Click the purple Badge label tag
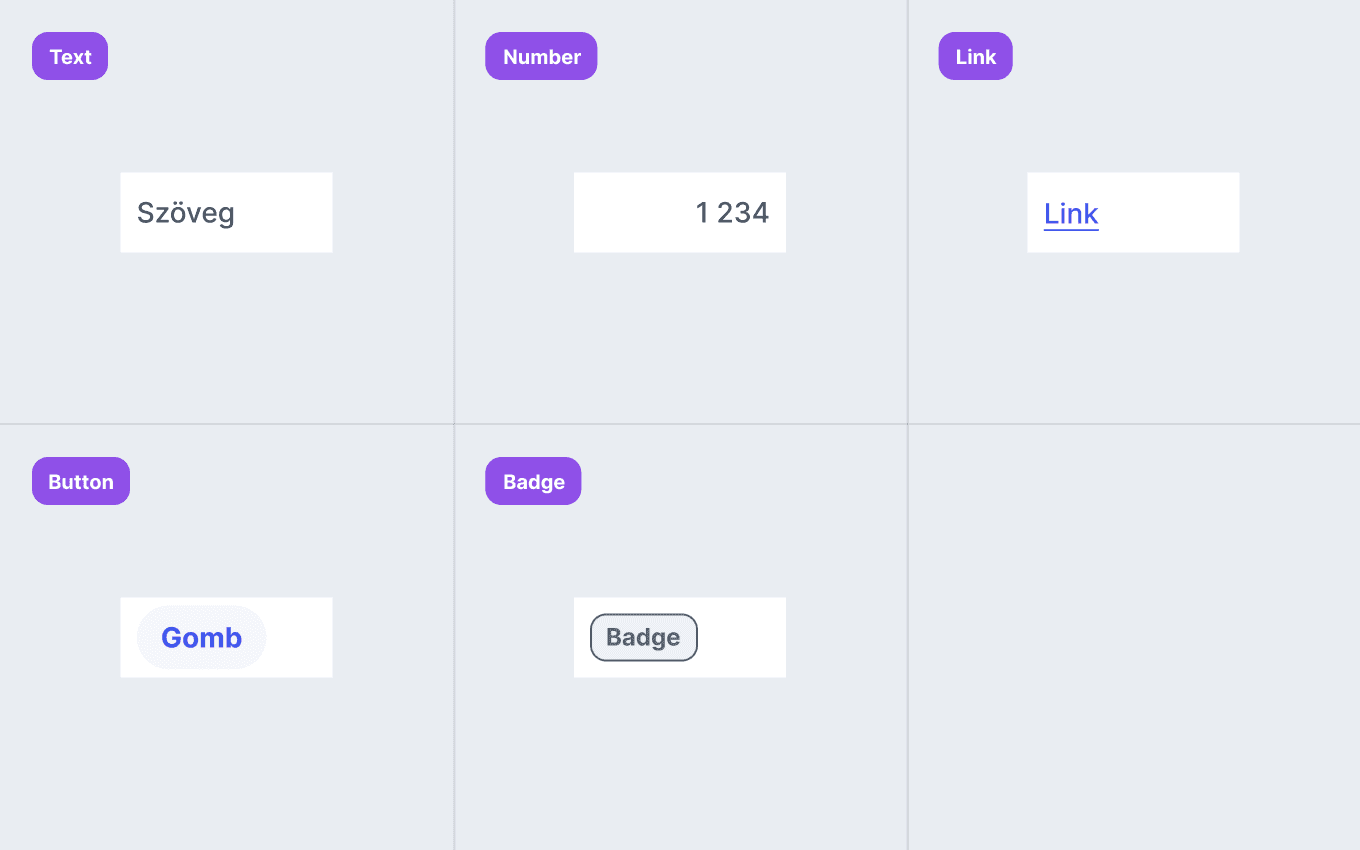Viewport: 1360px width, 850px height. click(x=533, y=481)
